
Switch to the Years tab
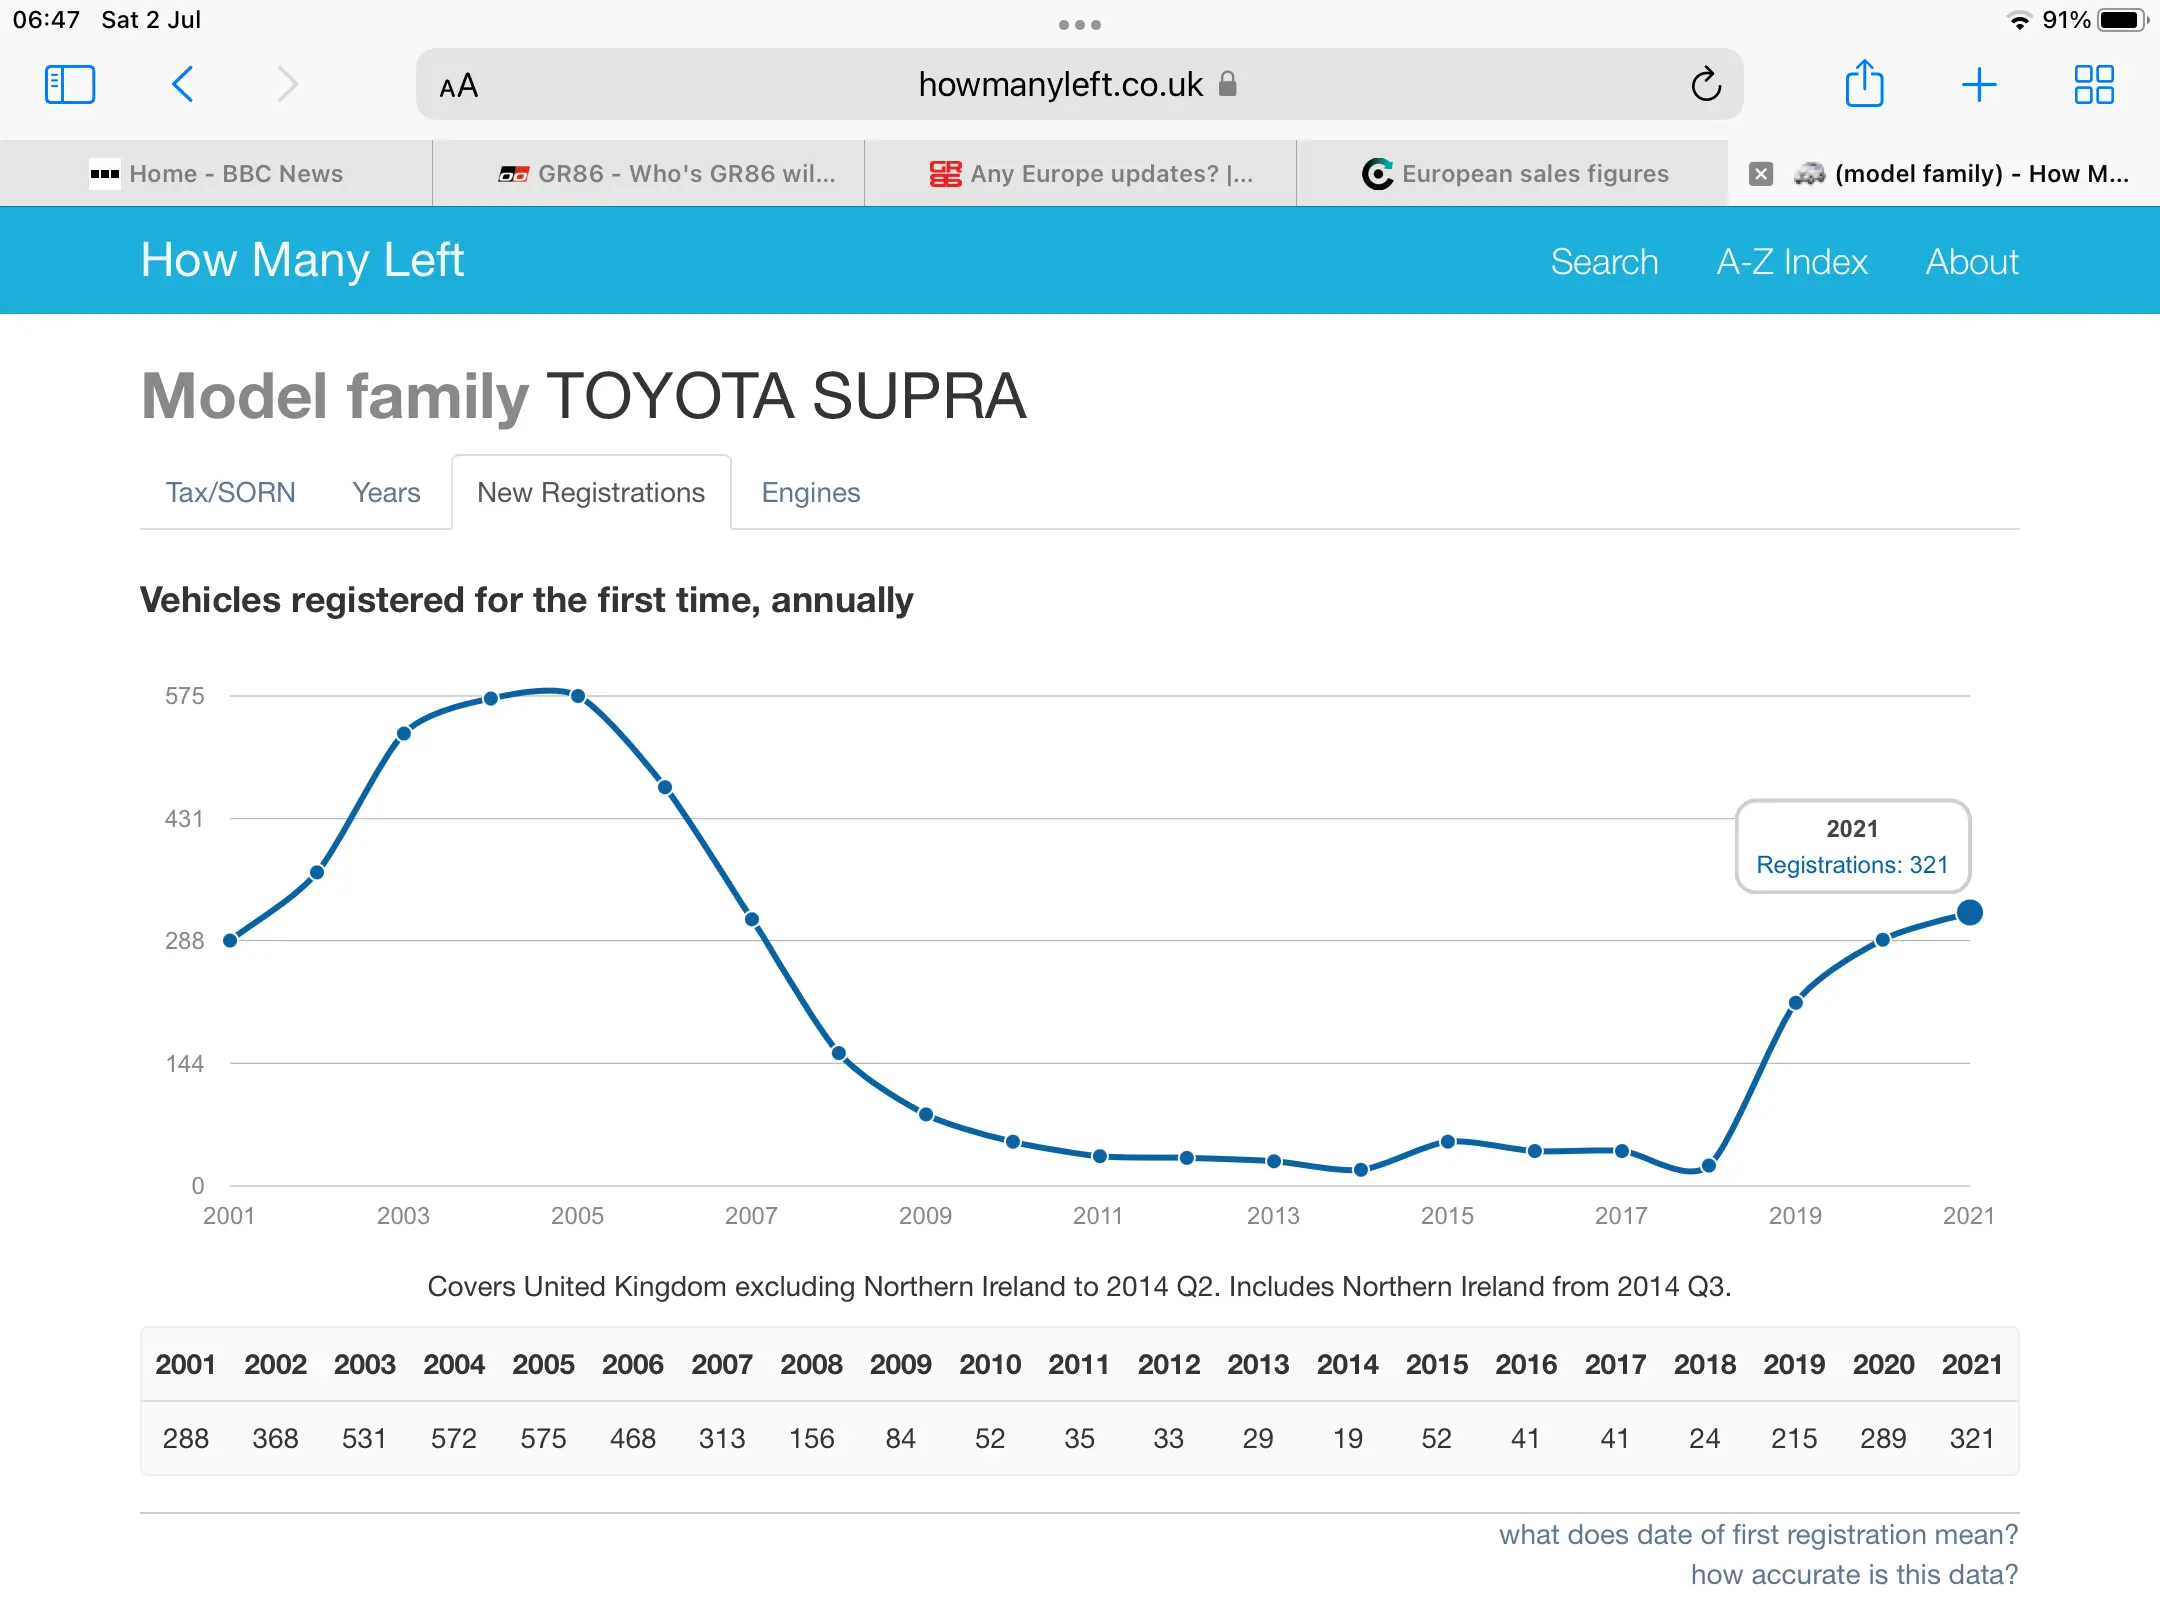click(386, 493)
